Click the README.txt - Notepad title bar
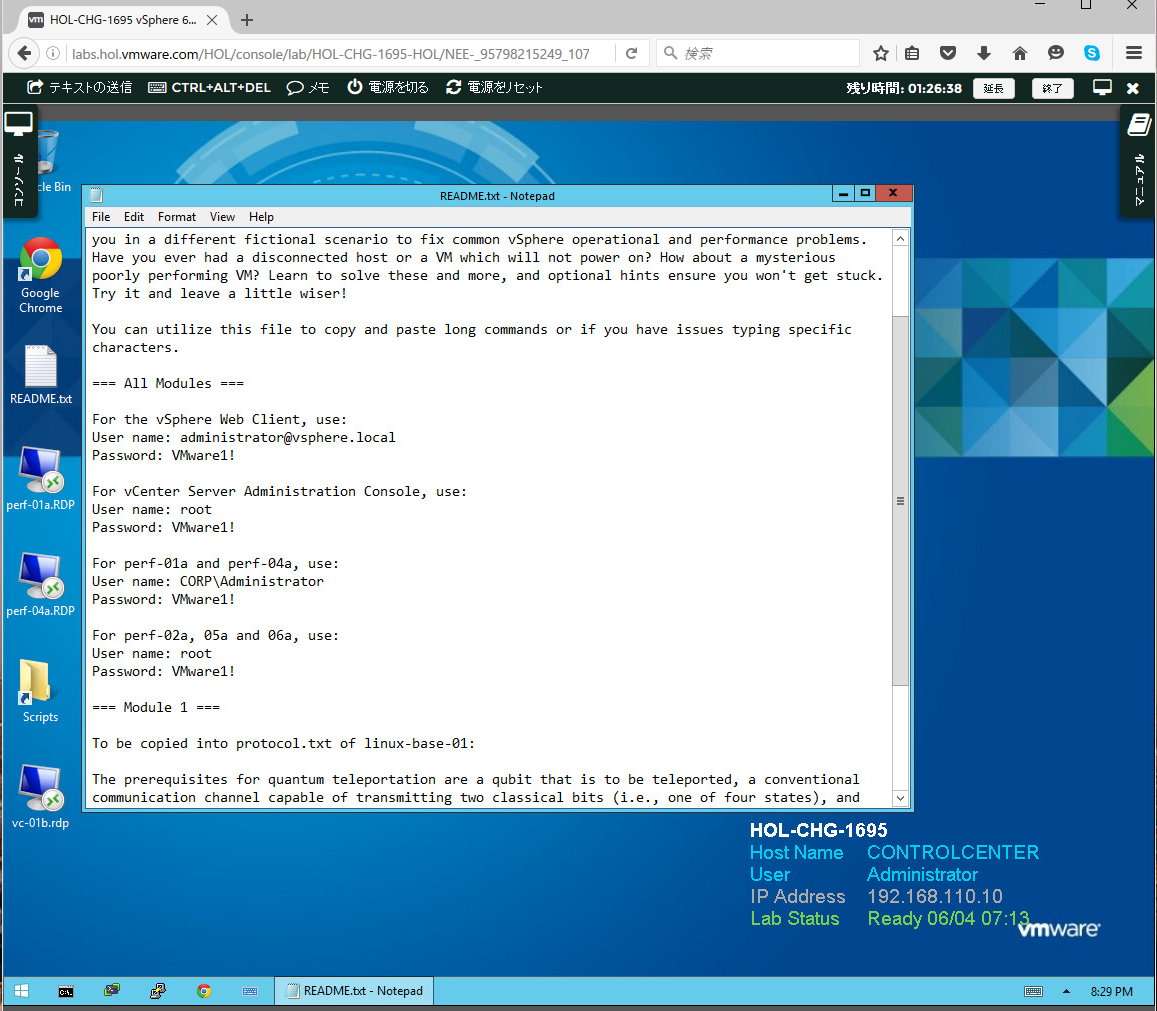This screenshot has width=1157, height=1011. (x=497, y=196)
